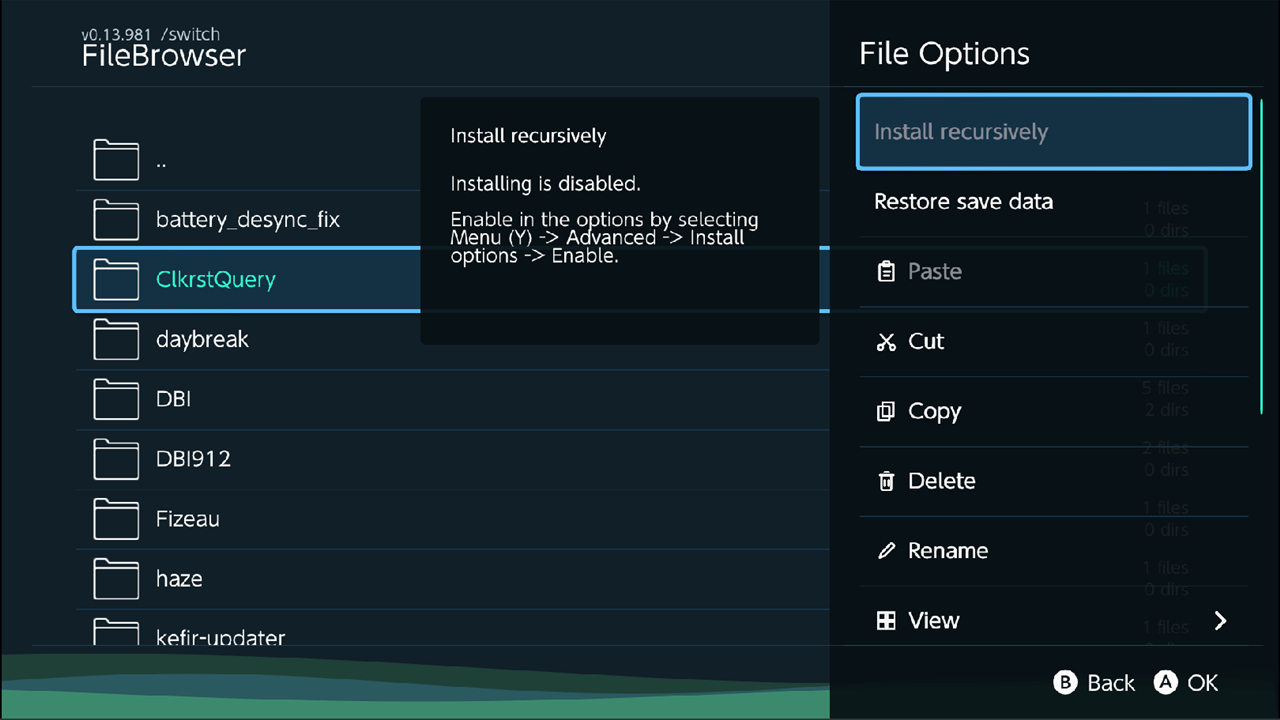This screenshot has width=1280, height=720.
Task: Click the battery_desync_fix folder icon
Action: pyautogui.click(x=116, y=220)
